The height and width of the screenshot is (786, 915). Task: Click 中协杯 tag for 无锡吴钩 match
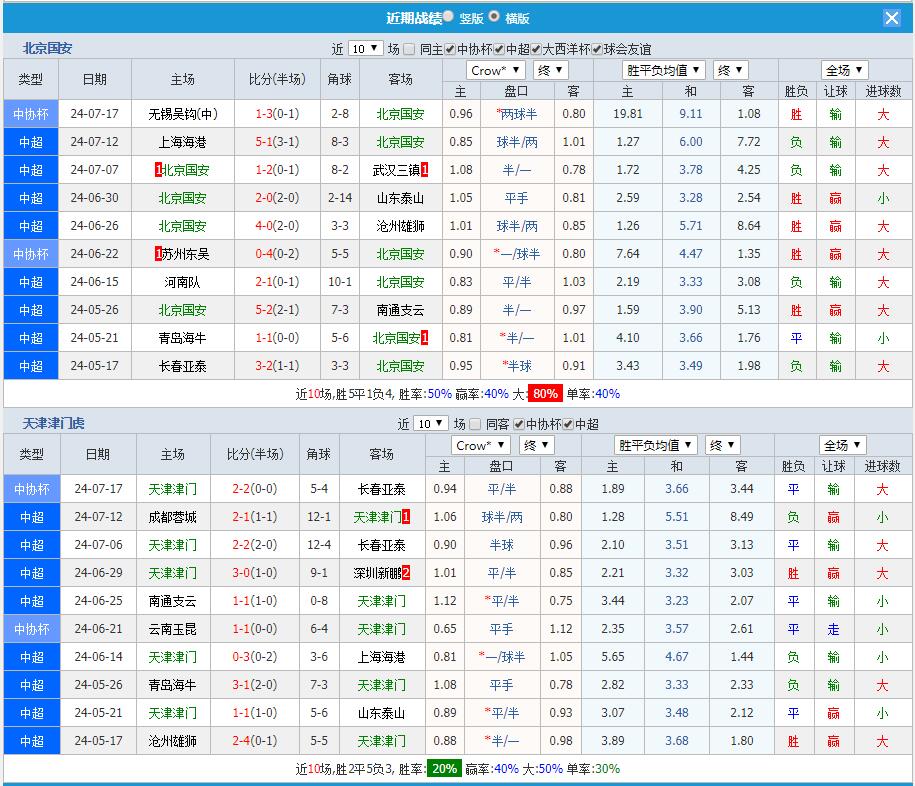coord(31,114)
